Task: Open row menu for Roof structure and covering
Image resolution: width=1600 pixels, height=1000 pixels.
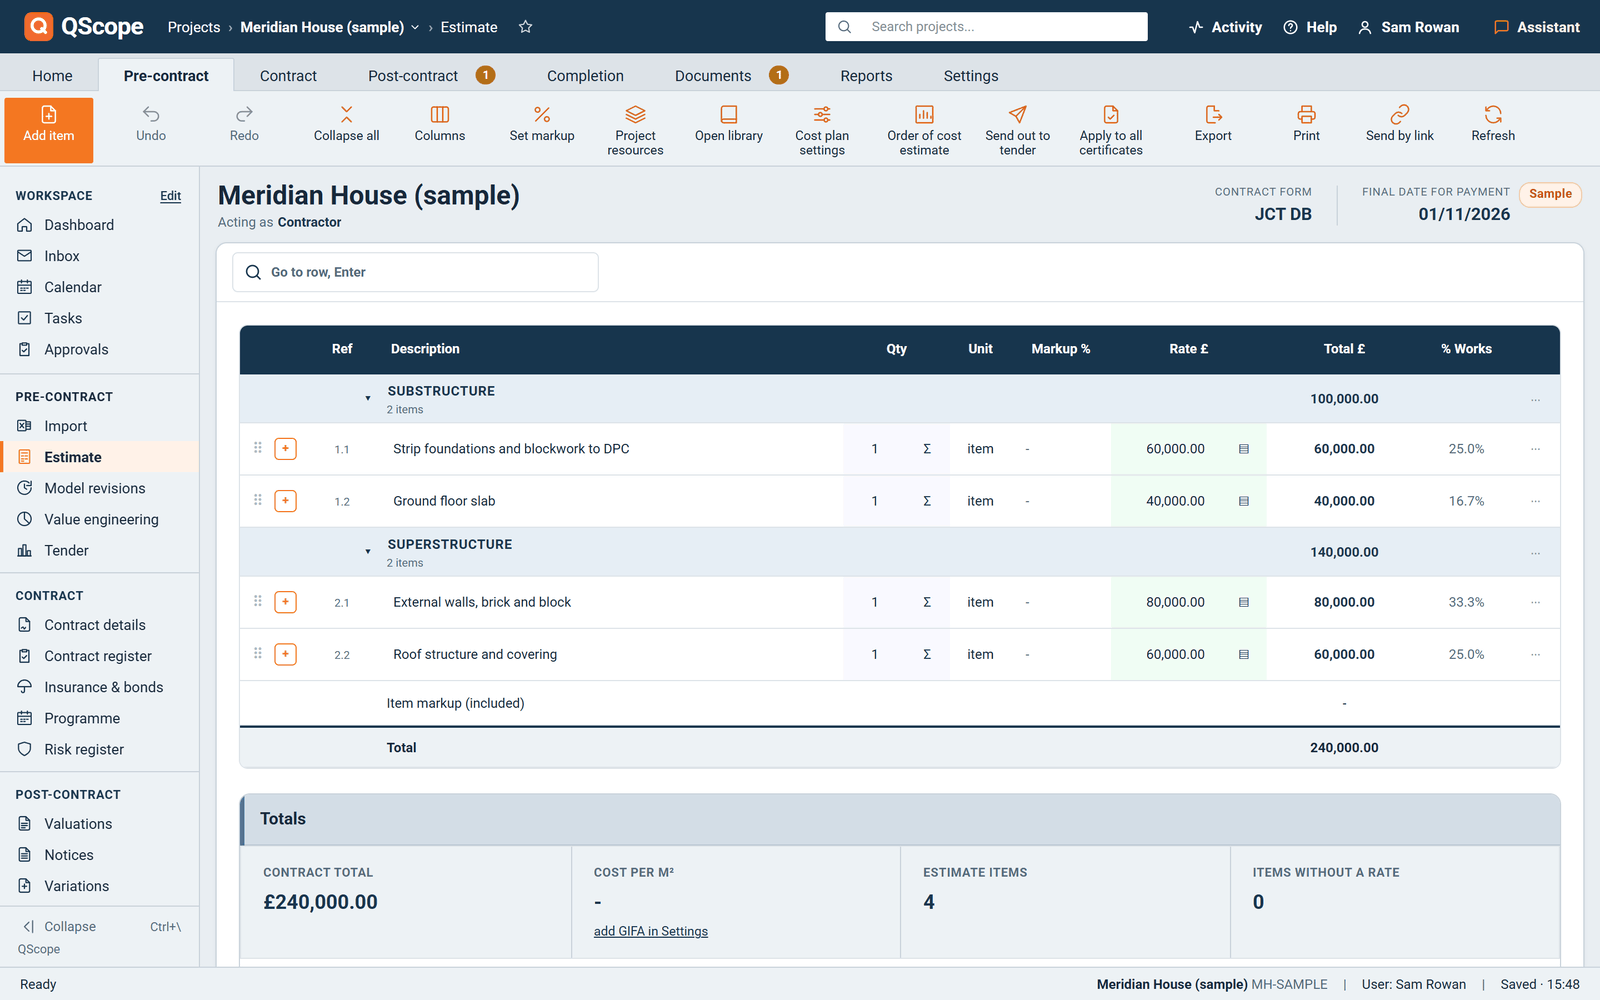Action: pos(1535,654)
